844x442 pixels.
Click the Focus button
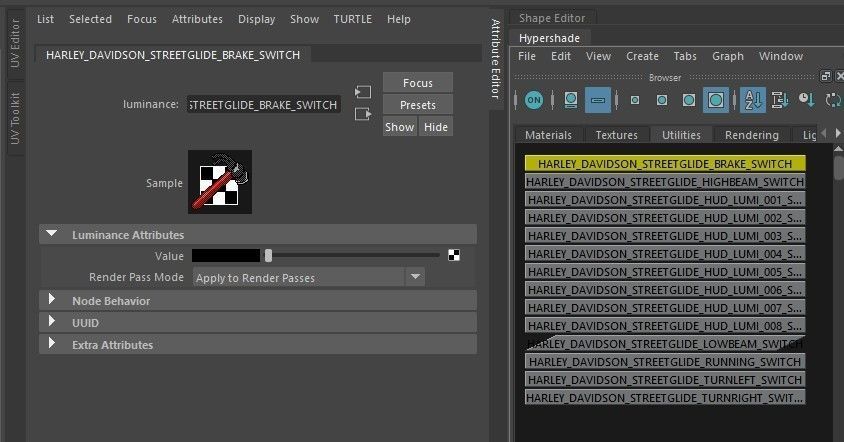pos(418,83)
